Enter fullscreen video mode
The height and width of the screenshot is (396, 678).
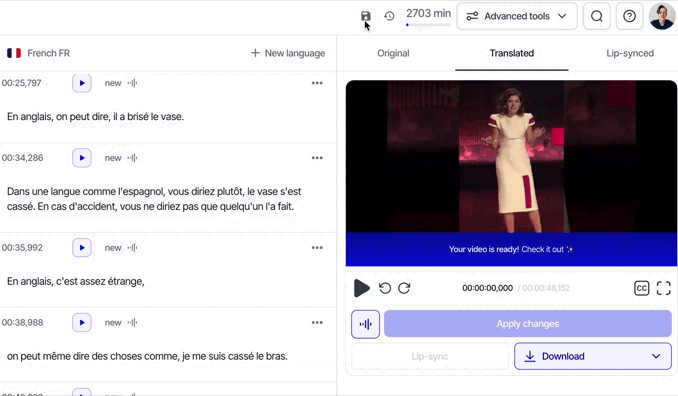point(664,288)
